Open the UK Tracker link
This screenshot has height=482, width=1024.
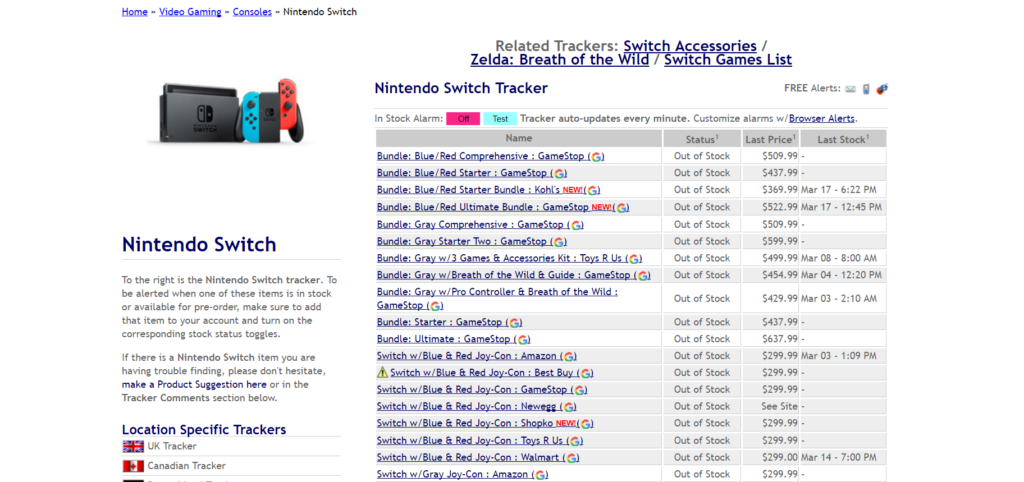pos(172,446)
